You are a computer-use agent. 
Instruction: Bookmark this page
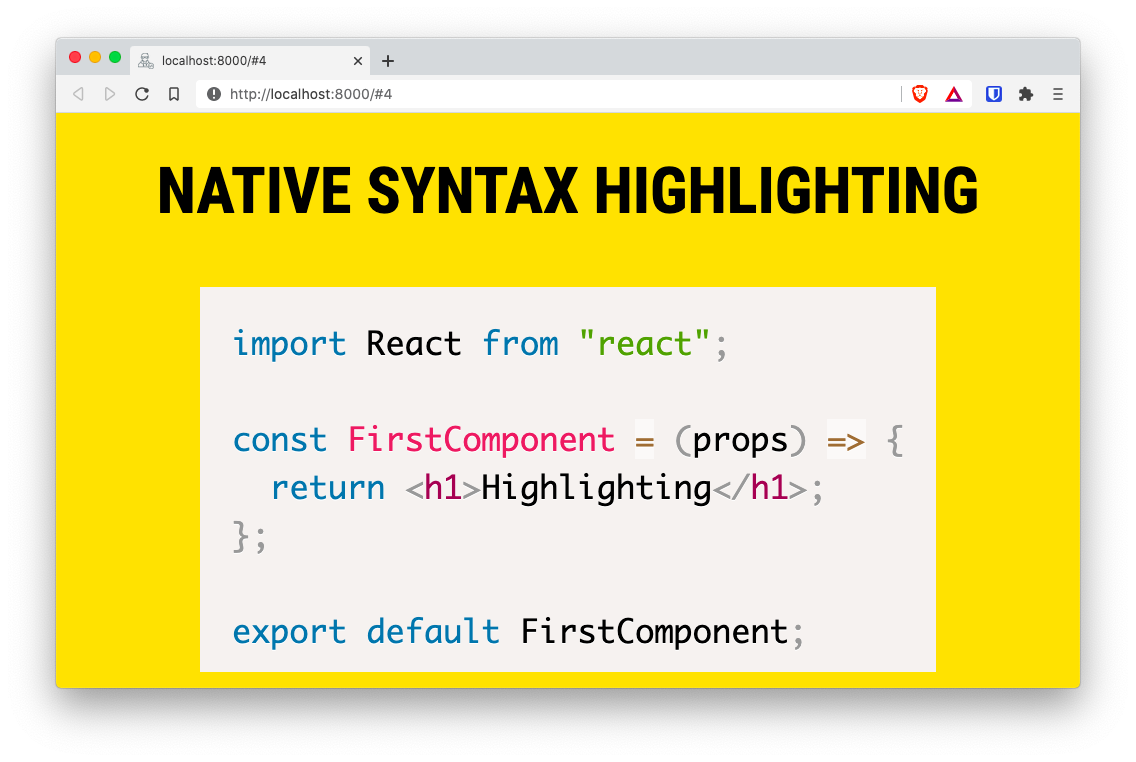click(174, 94)
